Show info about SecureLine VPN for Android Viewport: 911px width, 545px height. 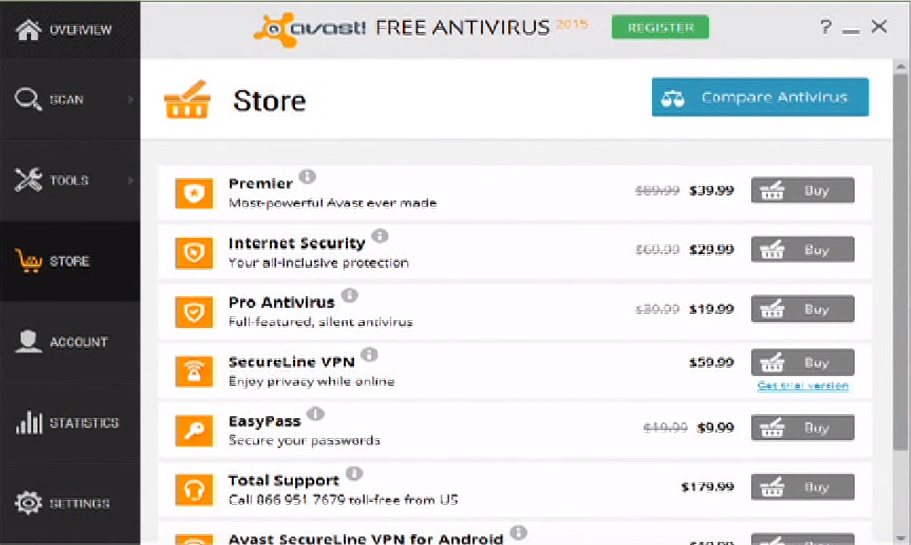coord(518,532)
